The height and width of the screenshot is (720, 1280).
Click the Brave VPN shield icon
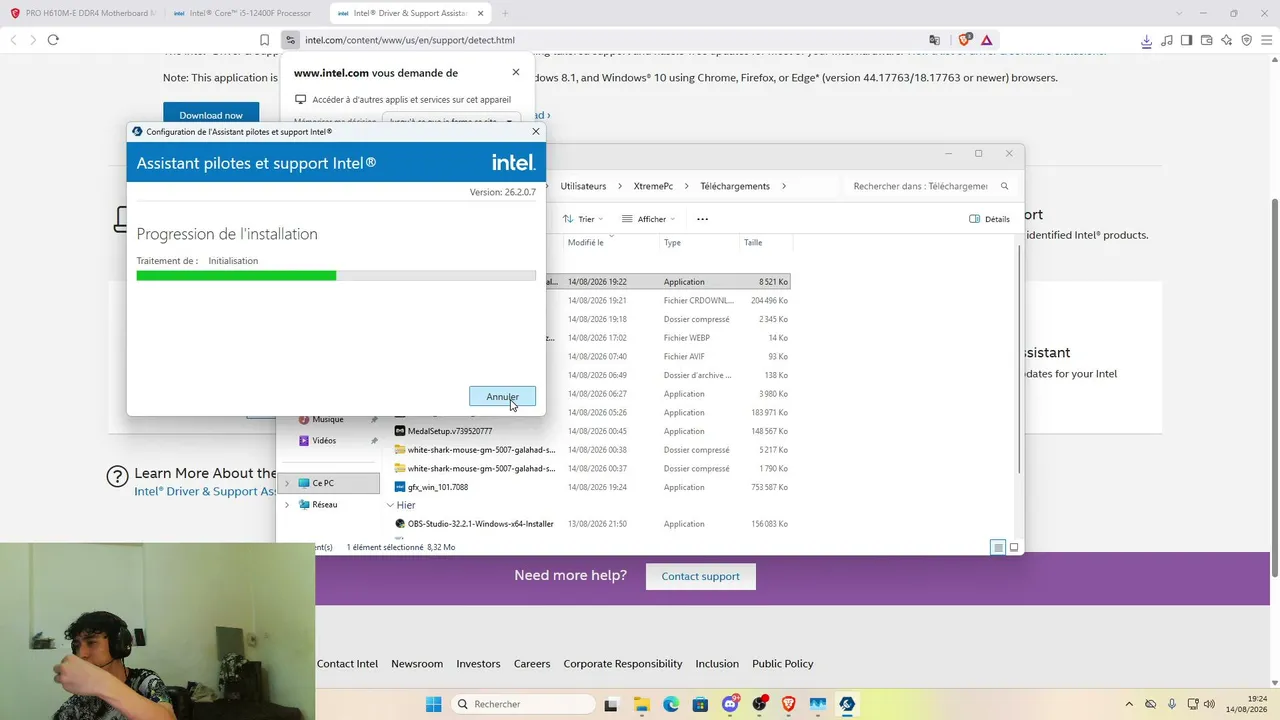point(1246,40)
